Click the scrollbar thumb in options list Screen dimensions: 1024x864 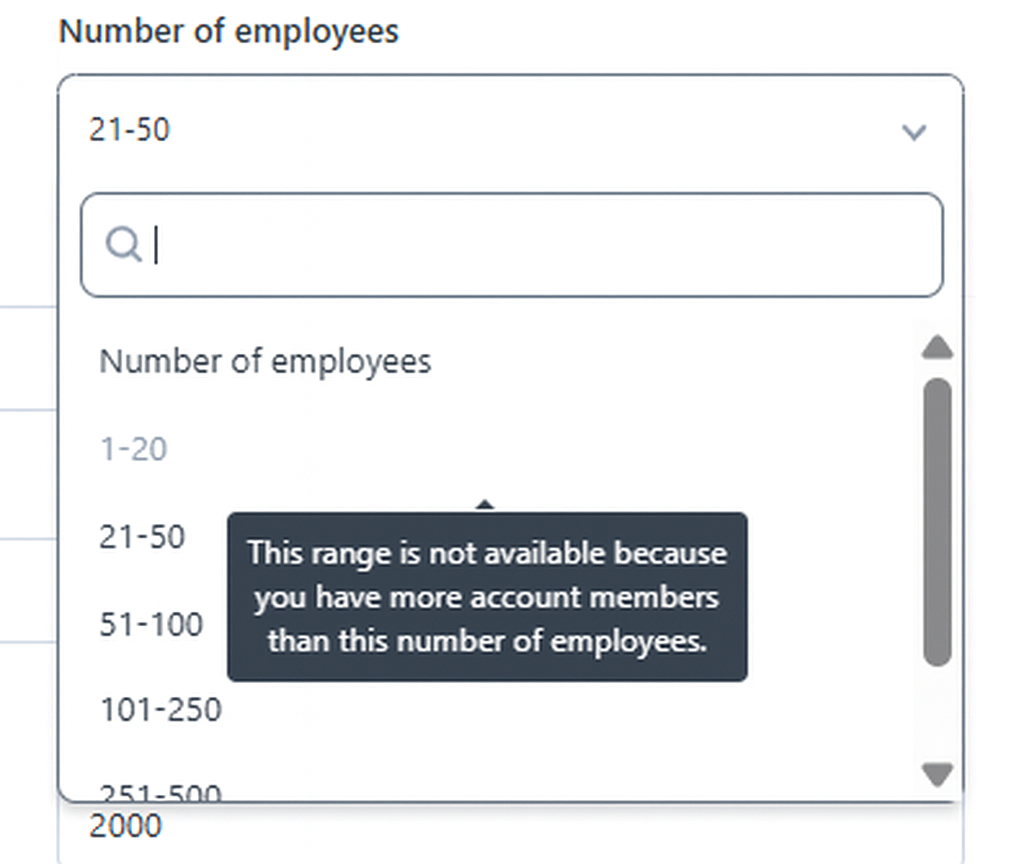point(937,520)
